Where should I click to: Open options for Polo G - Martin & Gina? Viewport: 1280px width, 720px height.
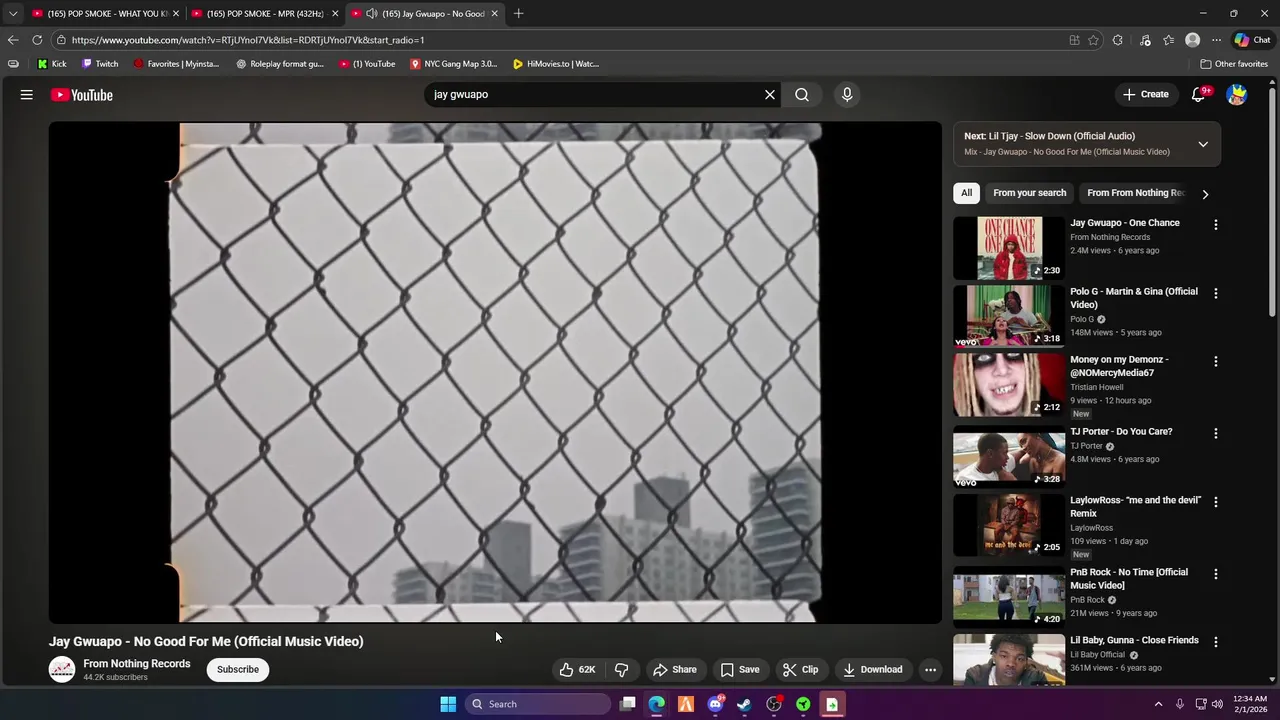tap(1216, 293)
